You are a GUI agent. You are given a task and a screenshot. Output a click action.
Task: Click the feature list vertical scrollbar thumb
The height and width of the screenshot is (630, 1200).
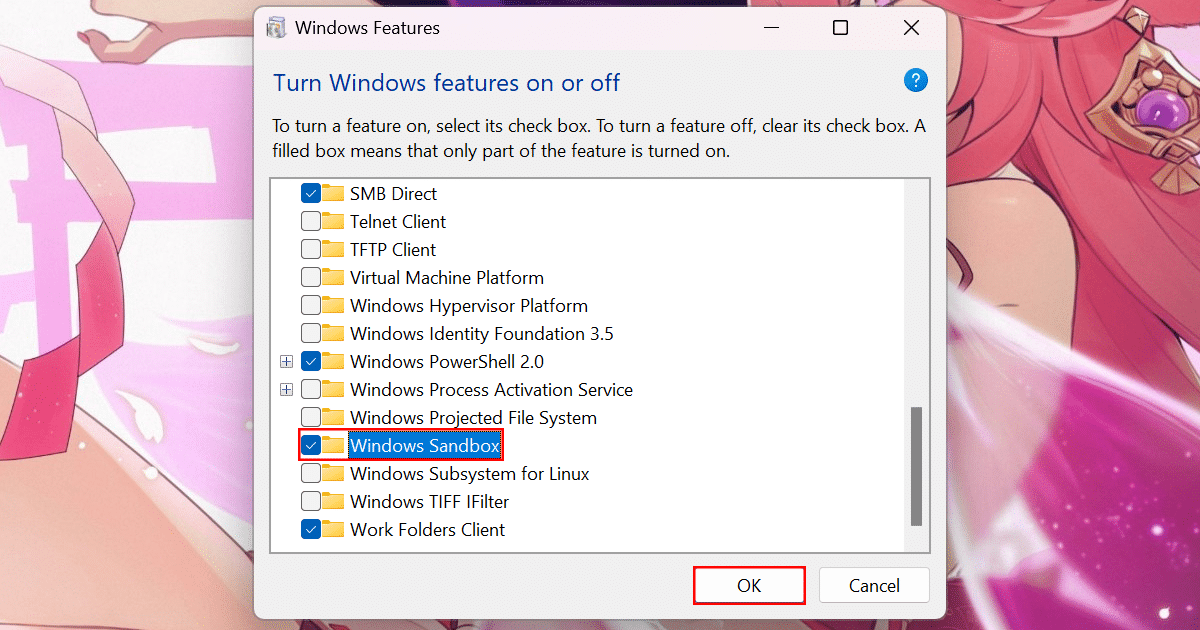point(915,465)
